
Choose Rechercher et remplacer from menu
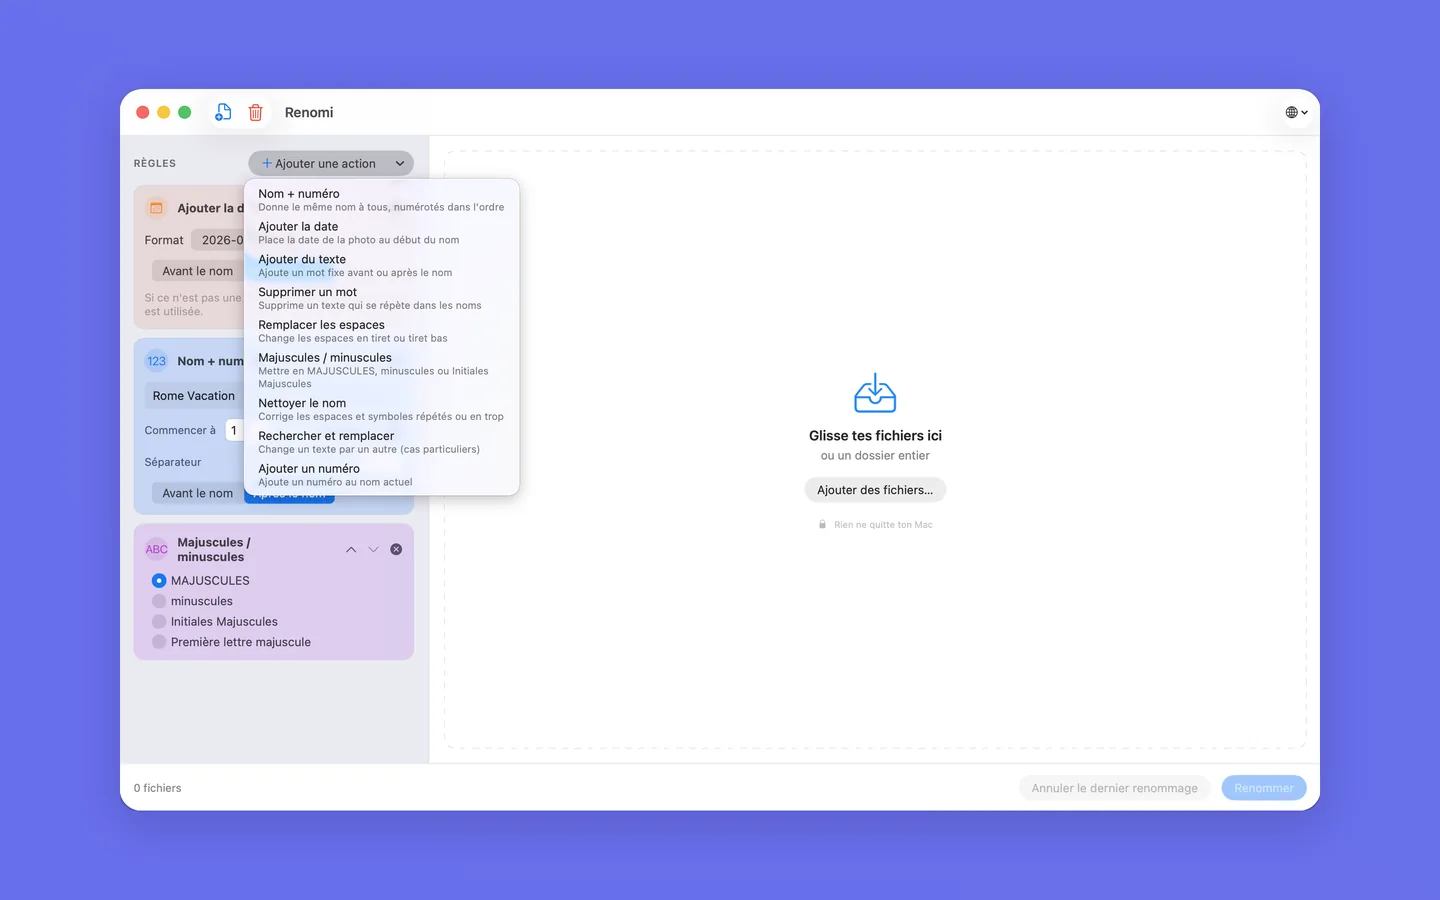381,442
